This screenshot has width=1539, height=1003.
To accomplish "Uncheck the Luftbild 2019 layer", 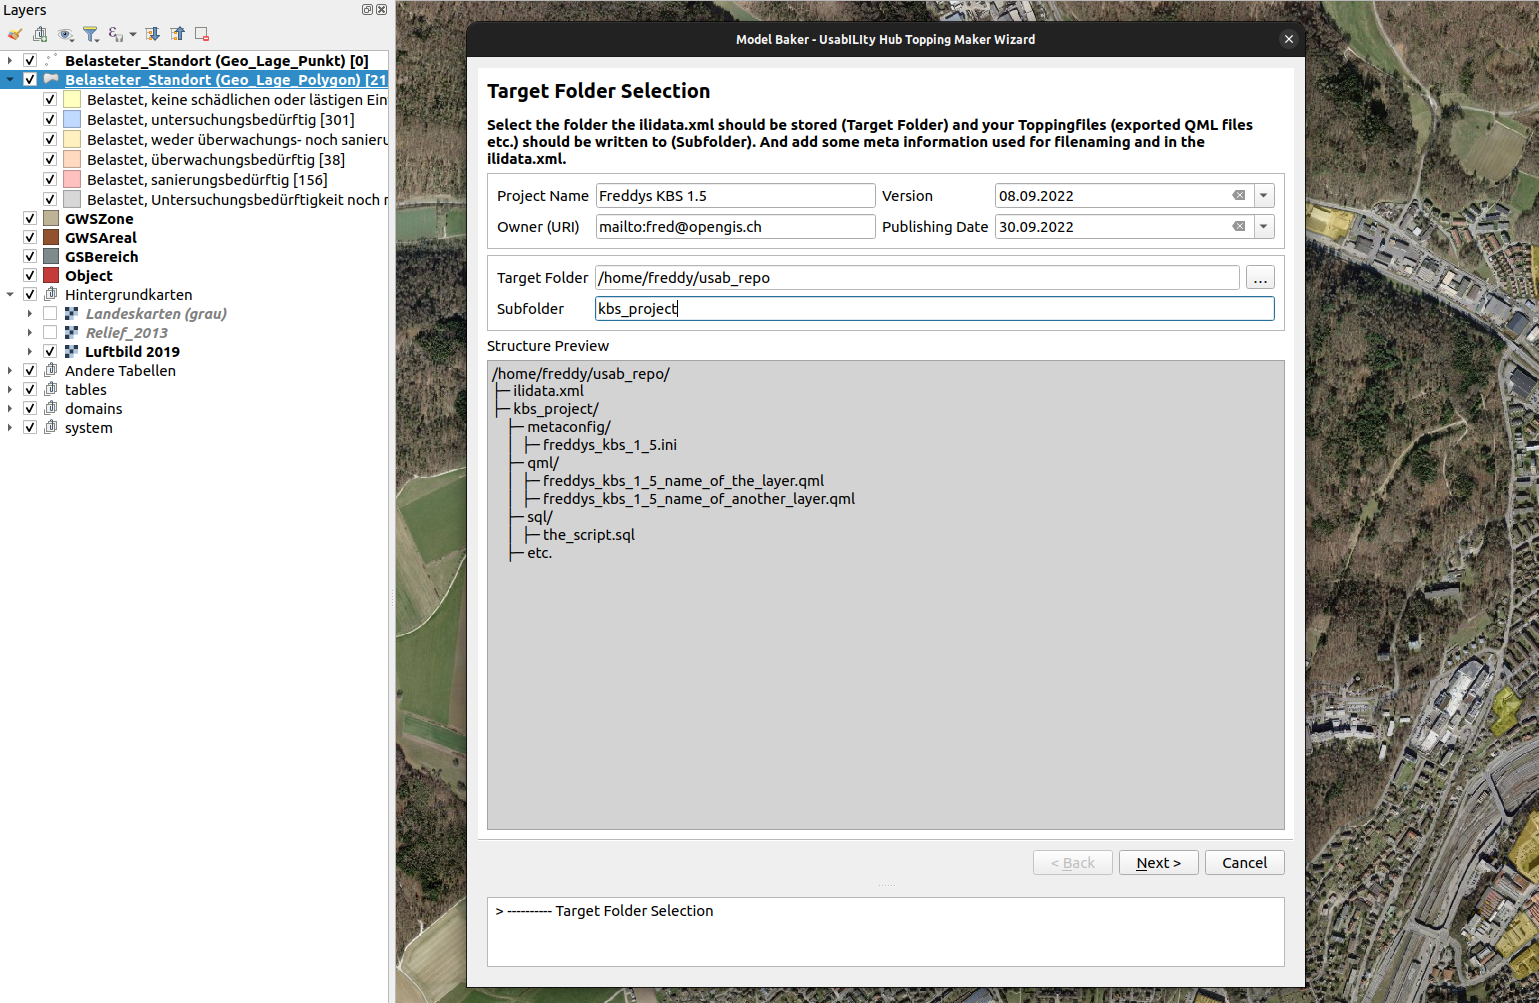I will click(x=50, y=352).
